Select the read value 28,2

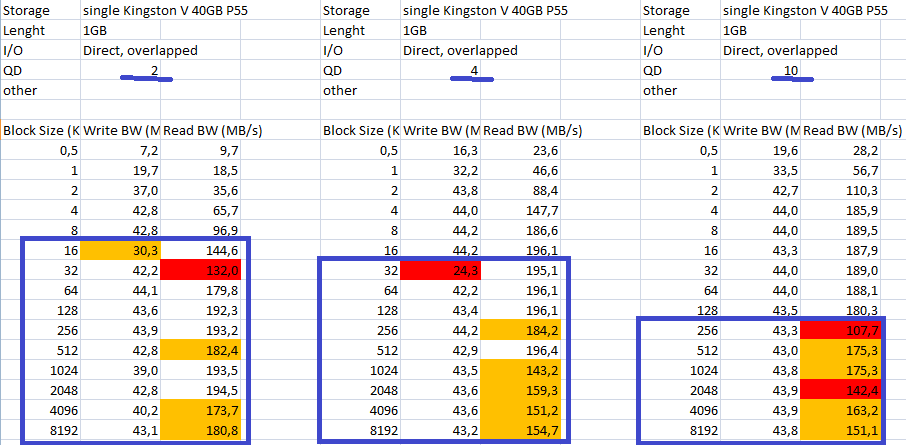pos(841,151)
